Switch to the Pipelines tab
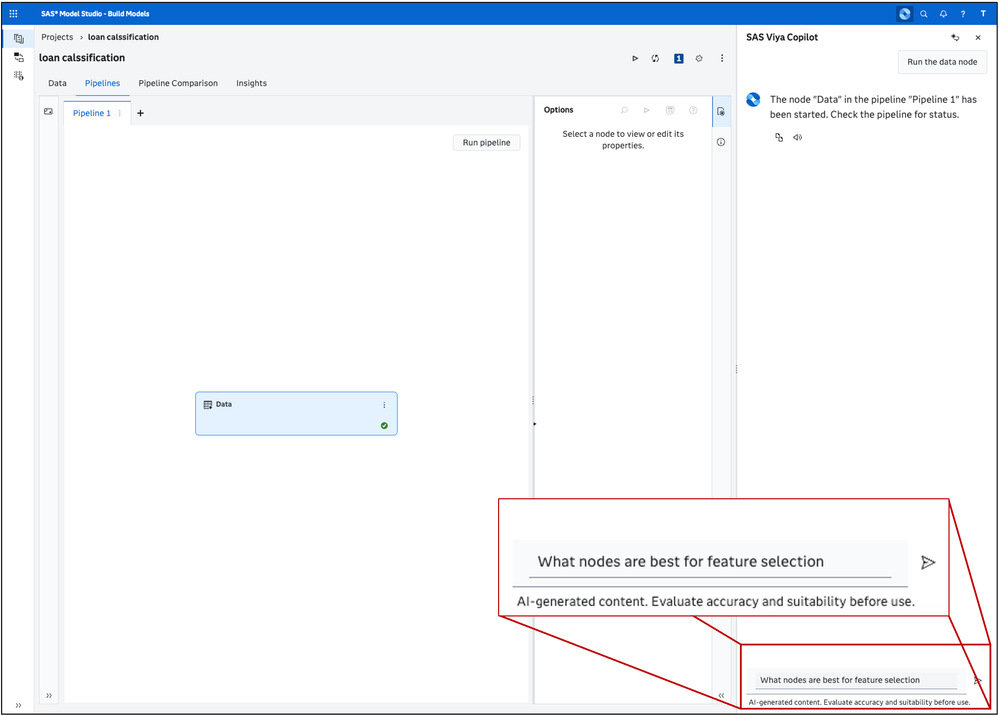This screenshot has height=715, width=999. tap(103, 83)
